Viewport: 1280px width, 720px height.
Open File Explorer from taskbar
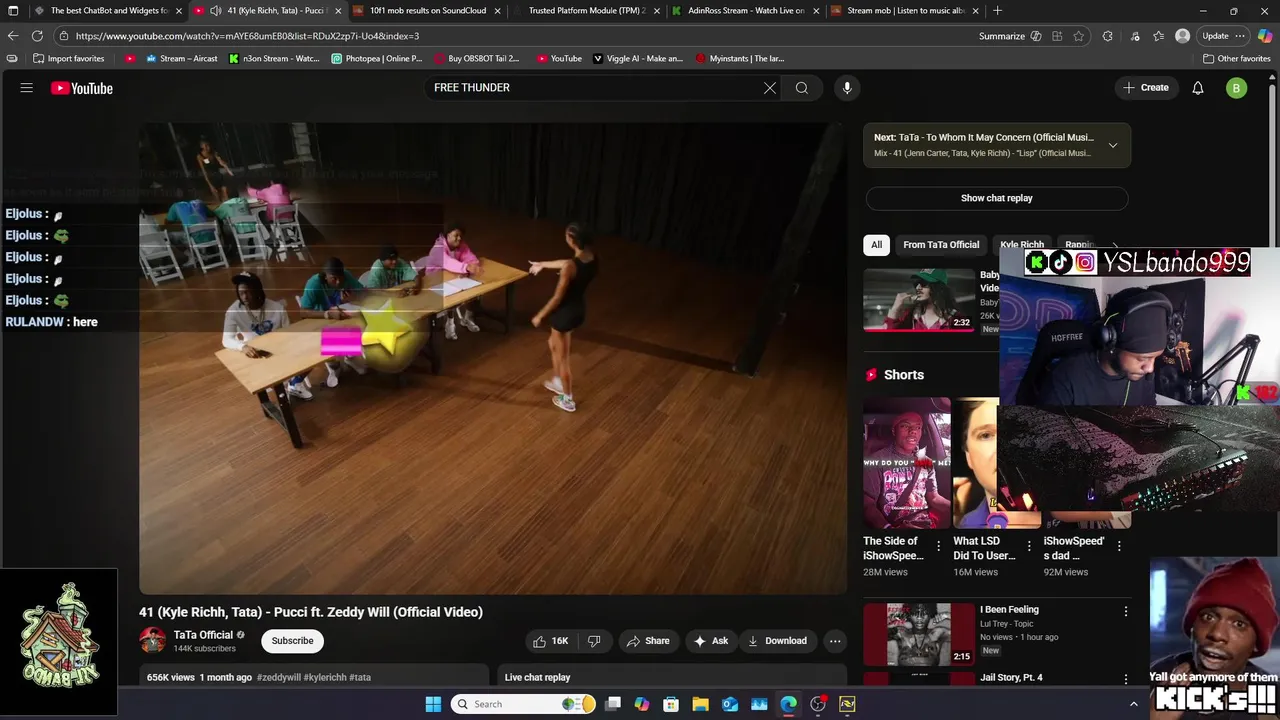[x=700, y=704]
